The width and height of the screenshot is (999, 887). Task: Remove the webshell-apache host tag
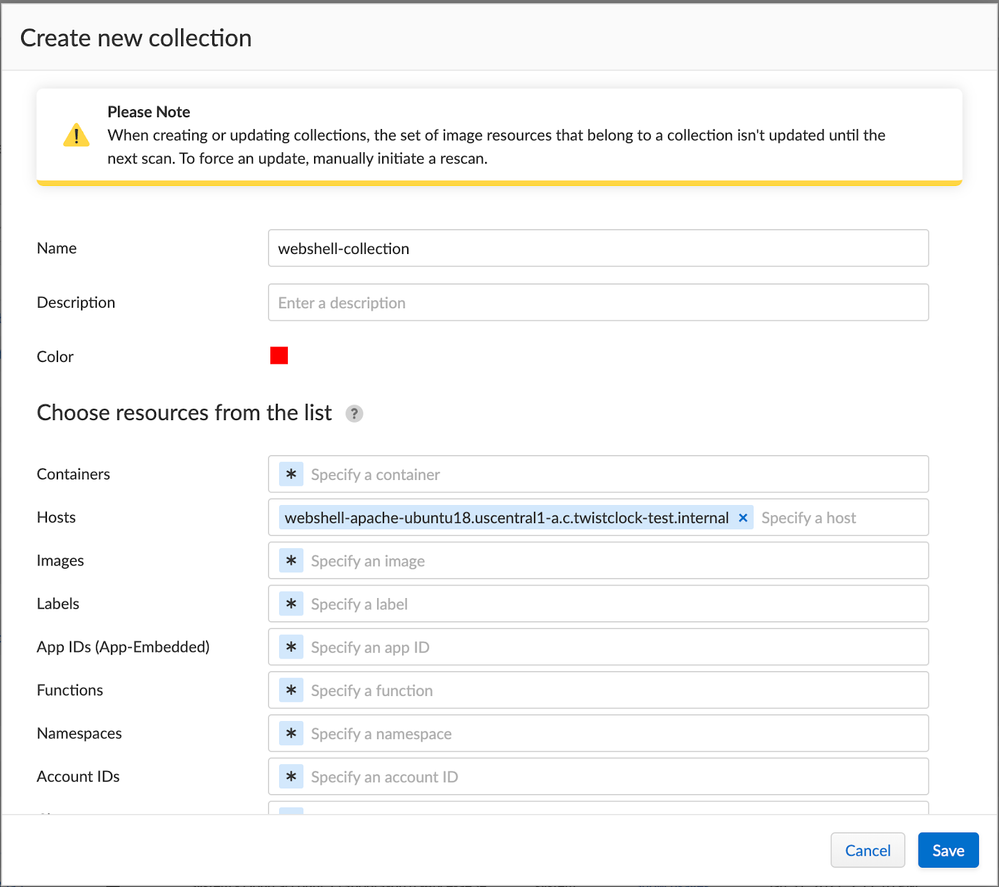[743, 518]
